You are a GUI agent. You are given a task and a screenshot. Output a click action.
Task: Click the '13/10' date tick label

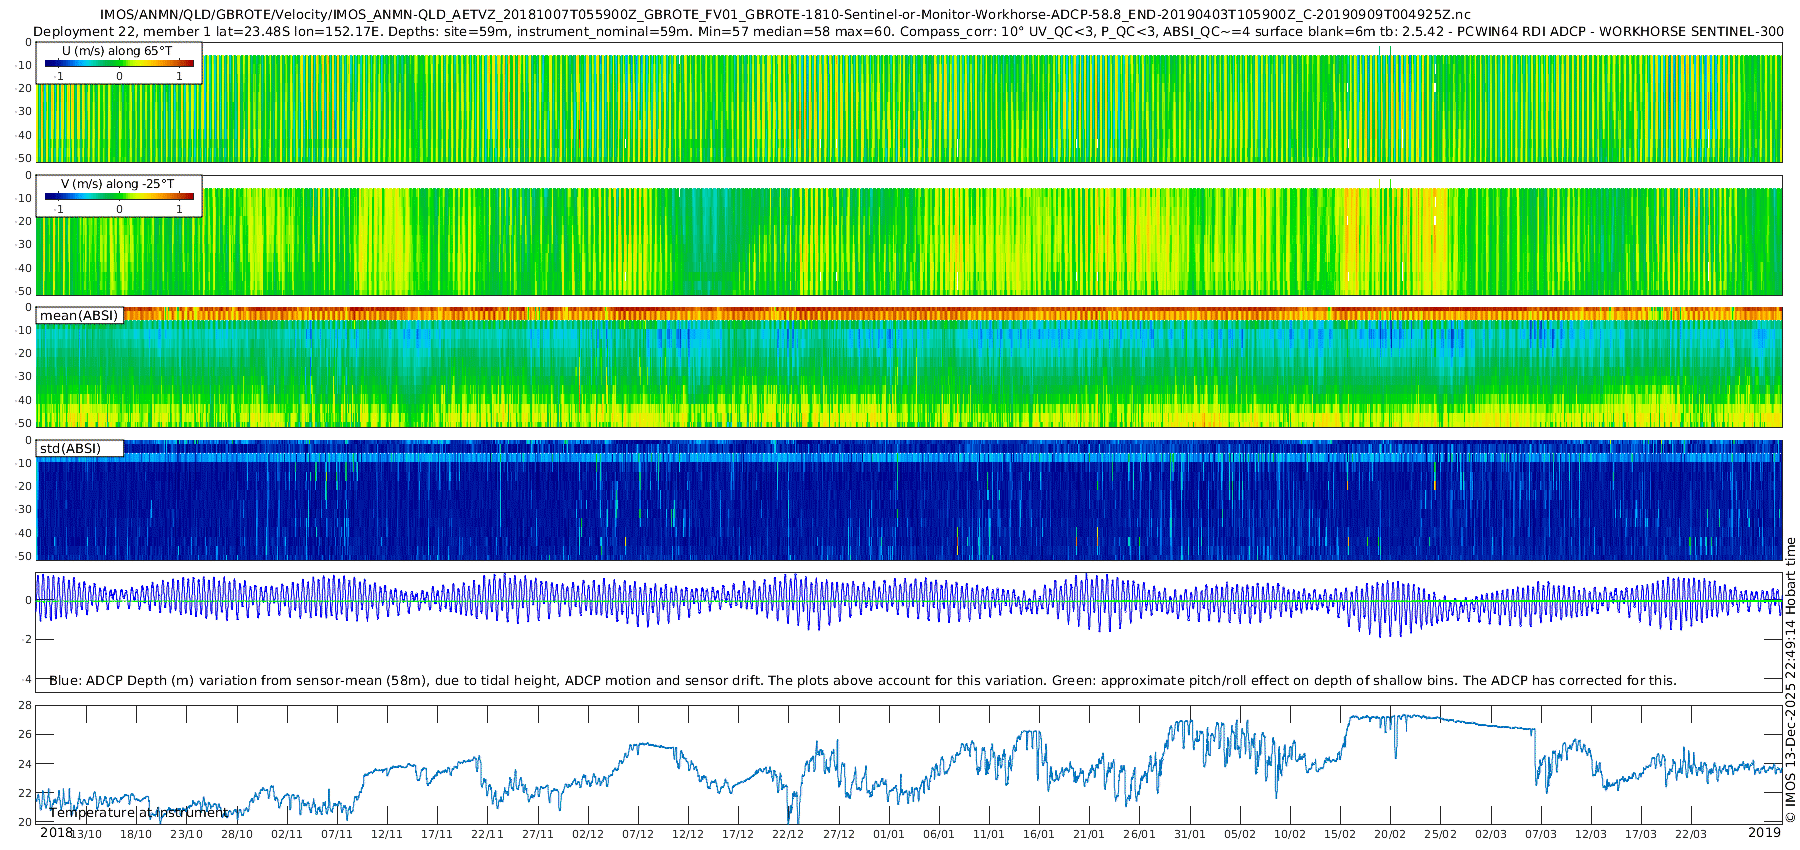tap(86, 834)
